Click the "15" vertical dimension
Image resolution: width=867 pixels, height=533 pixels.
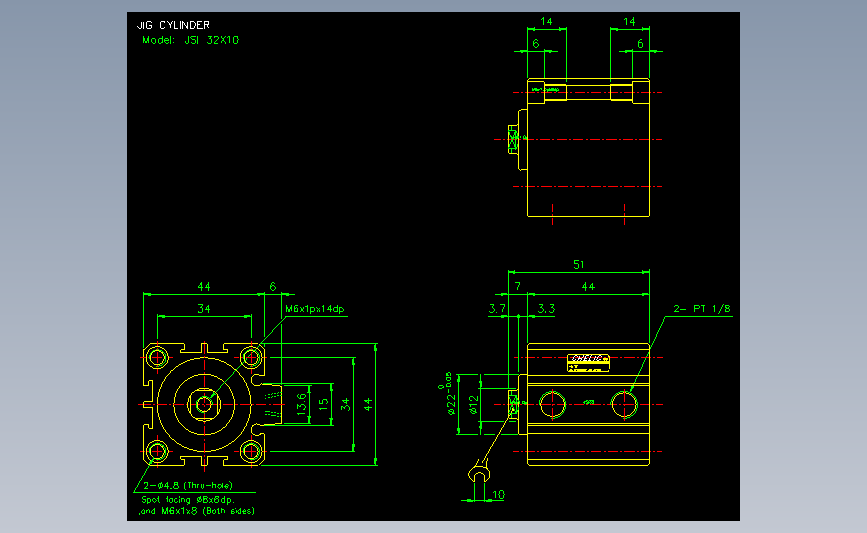pyautogui.click(x=323, y=404)
